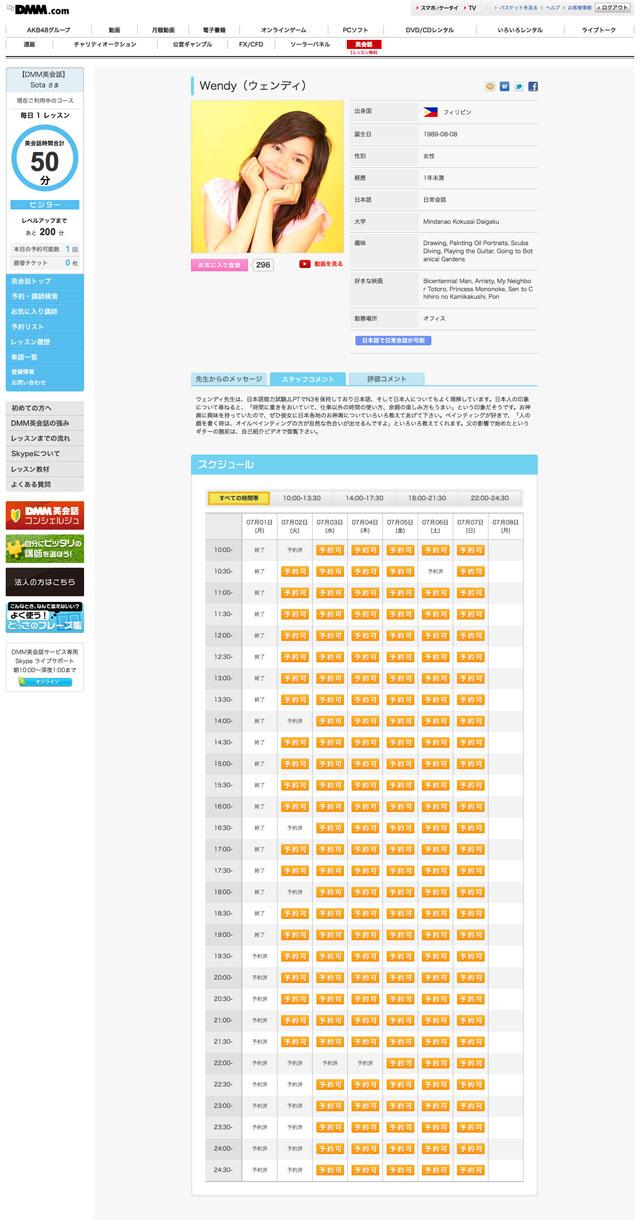Click the Skype オンライン status badge

(45, 681)
